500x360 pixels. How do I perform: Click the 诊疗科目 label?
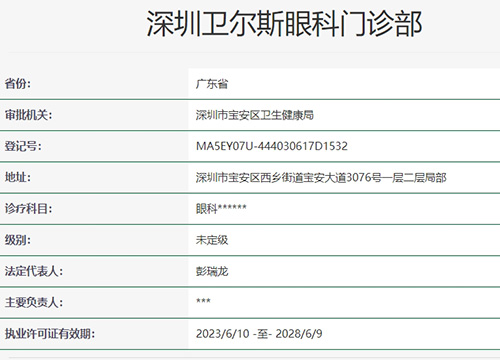(28, 209)
